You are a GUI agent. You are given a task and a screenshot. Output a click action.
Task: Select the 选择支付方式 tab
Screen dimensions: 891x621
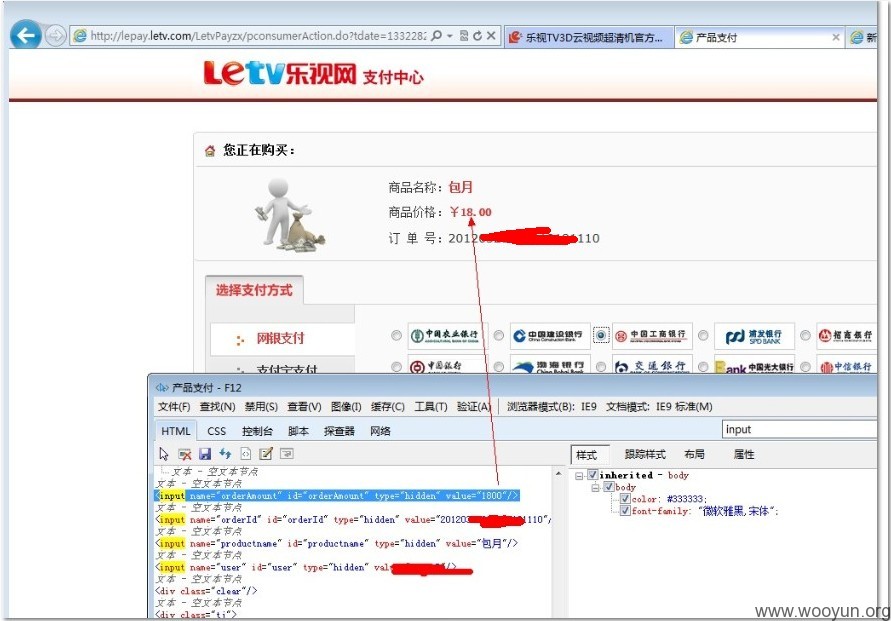click(254, 290)
